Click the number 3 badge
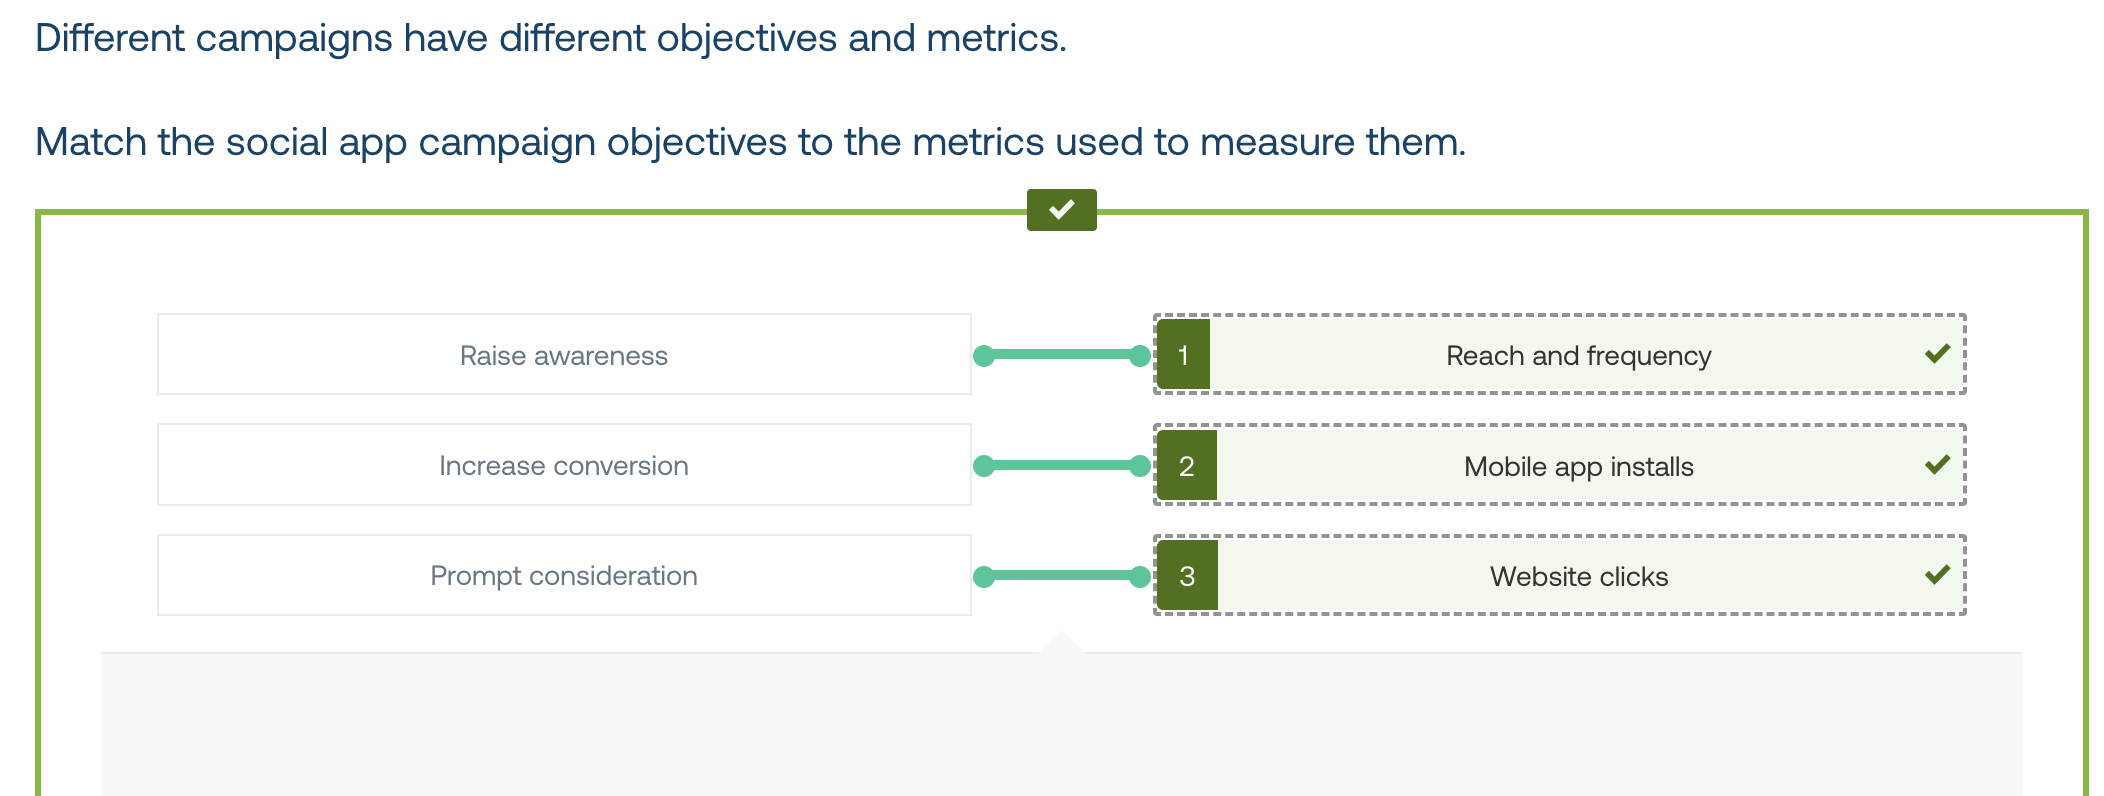Viewport: 2104px width, 796px height. click(1187, 575)
